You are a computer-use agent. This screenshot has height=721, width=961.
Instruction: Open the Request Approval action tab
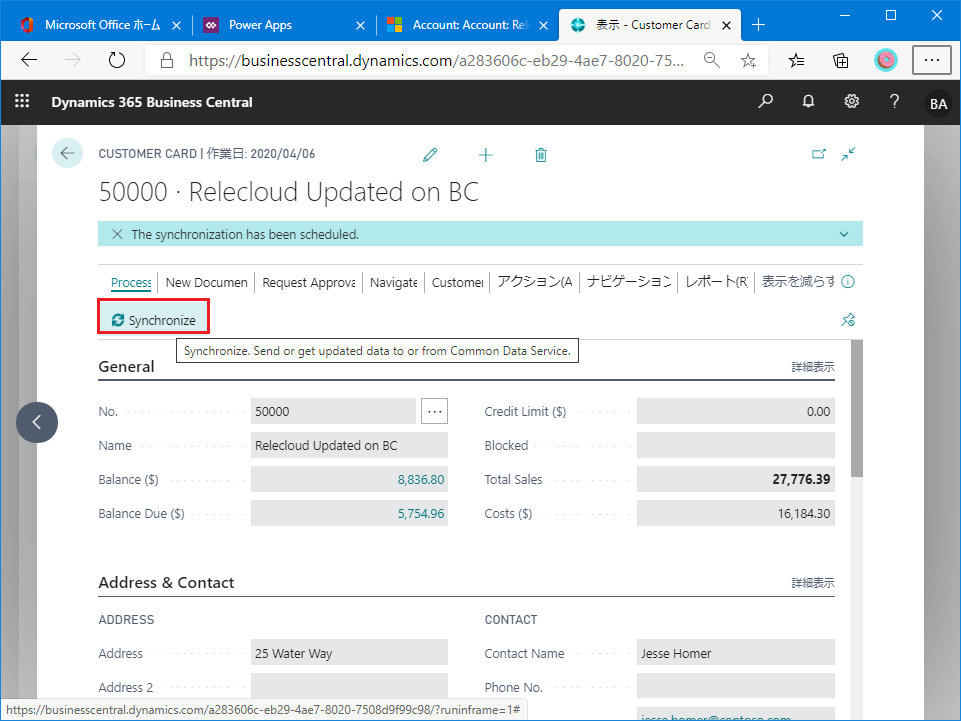tap(309, 282)
